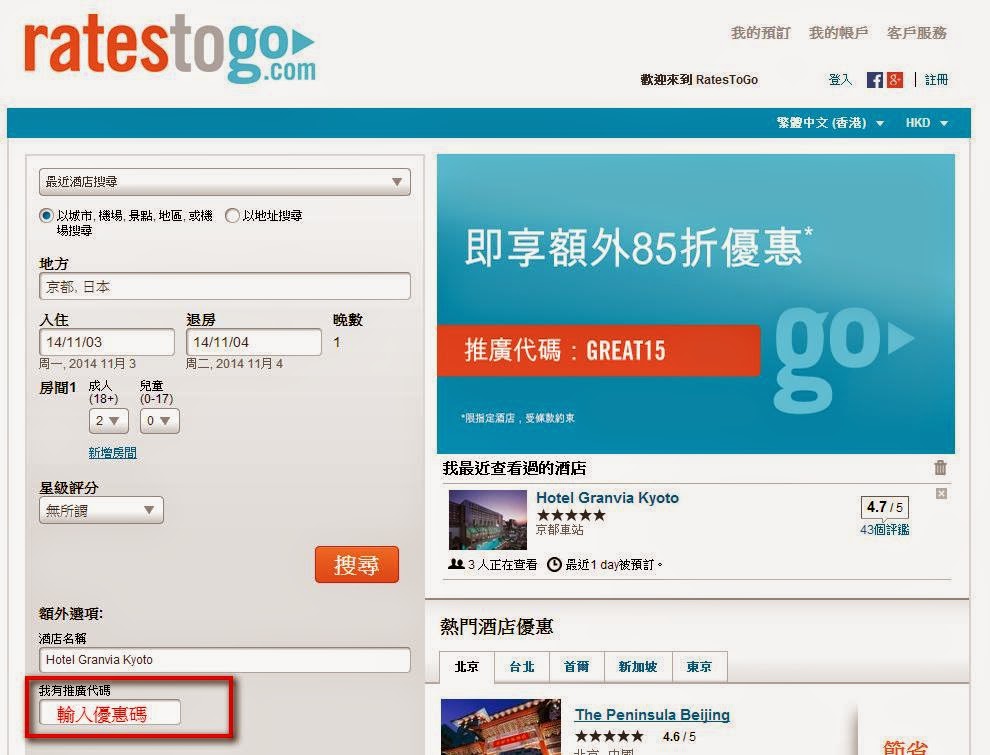
Task: Open the HKD currency selector
Action: [x=926, y=123]
